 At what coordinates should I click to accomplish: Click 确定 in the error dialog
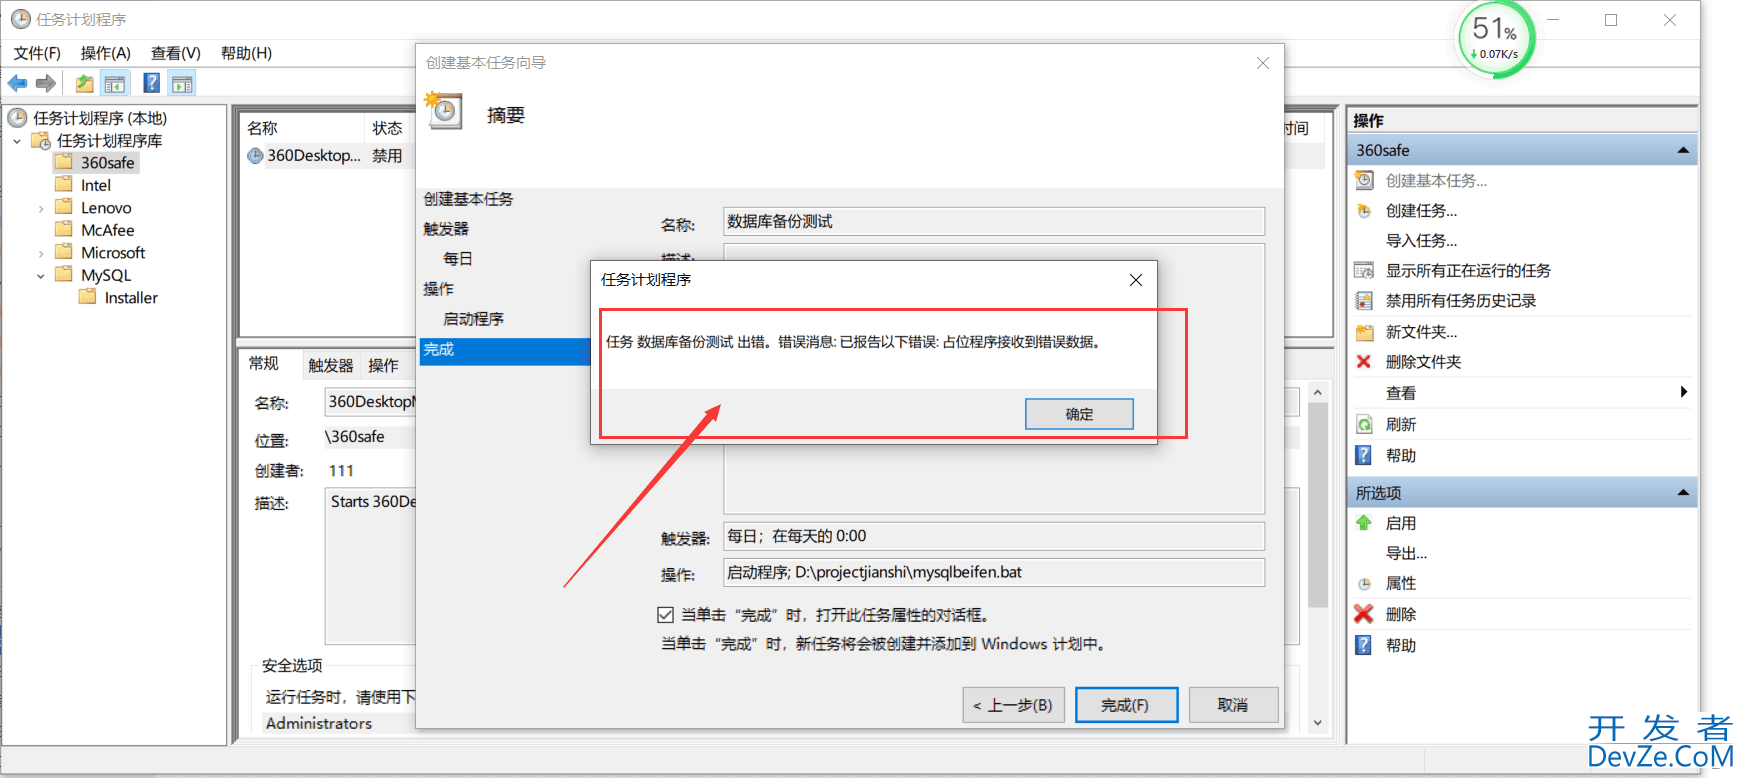tap(1079, 414)
